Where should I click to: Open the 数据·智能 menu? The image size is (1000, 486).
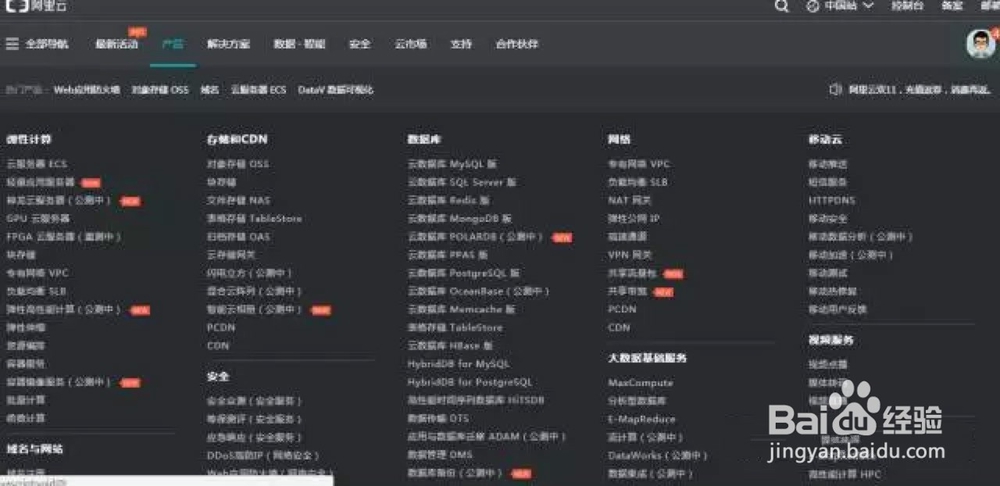coord(300,44)
